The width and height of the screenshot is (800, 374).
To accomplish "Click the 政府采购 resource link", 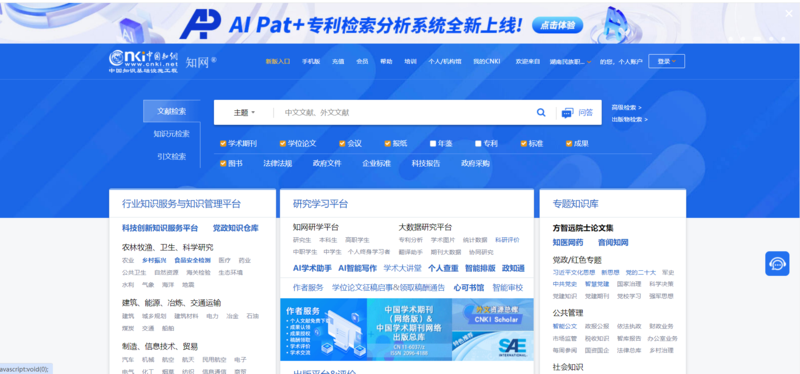I will coord(476,164).
